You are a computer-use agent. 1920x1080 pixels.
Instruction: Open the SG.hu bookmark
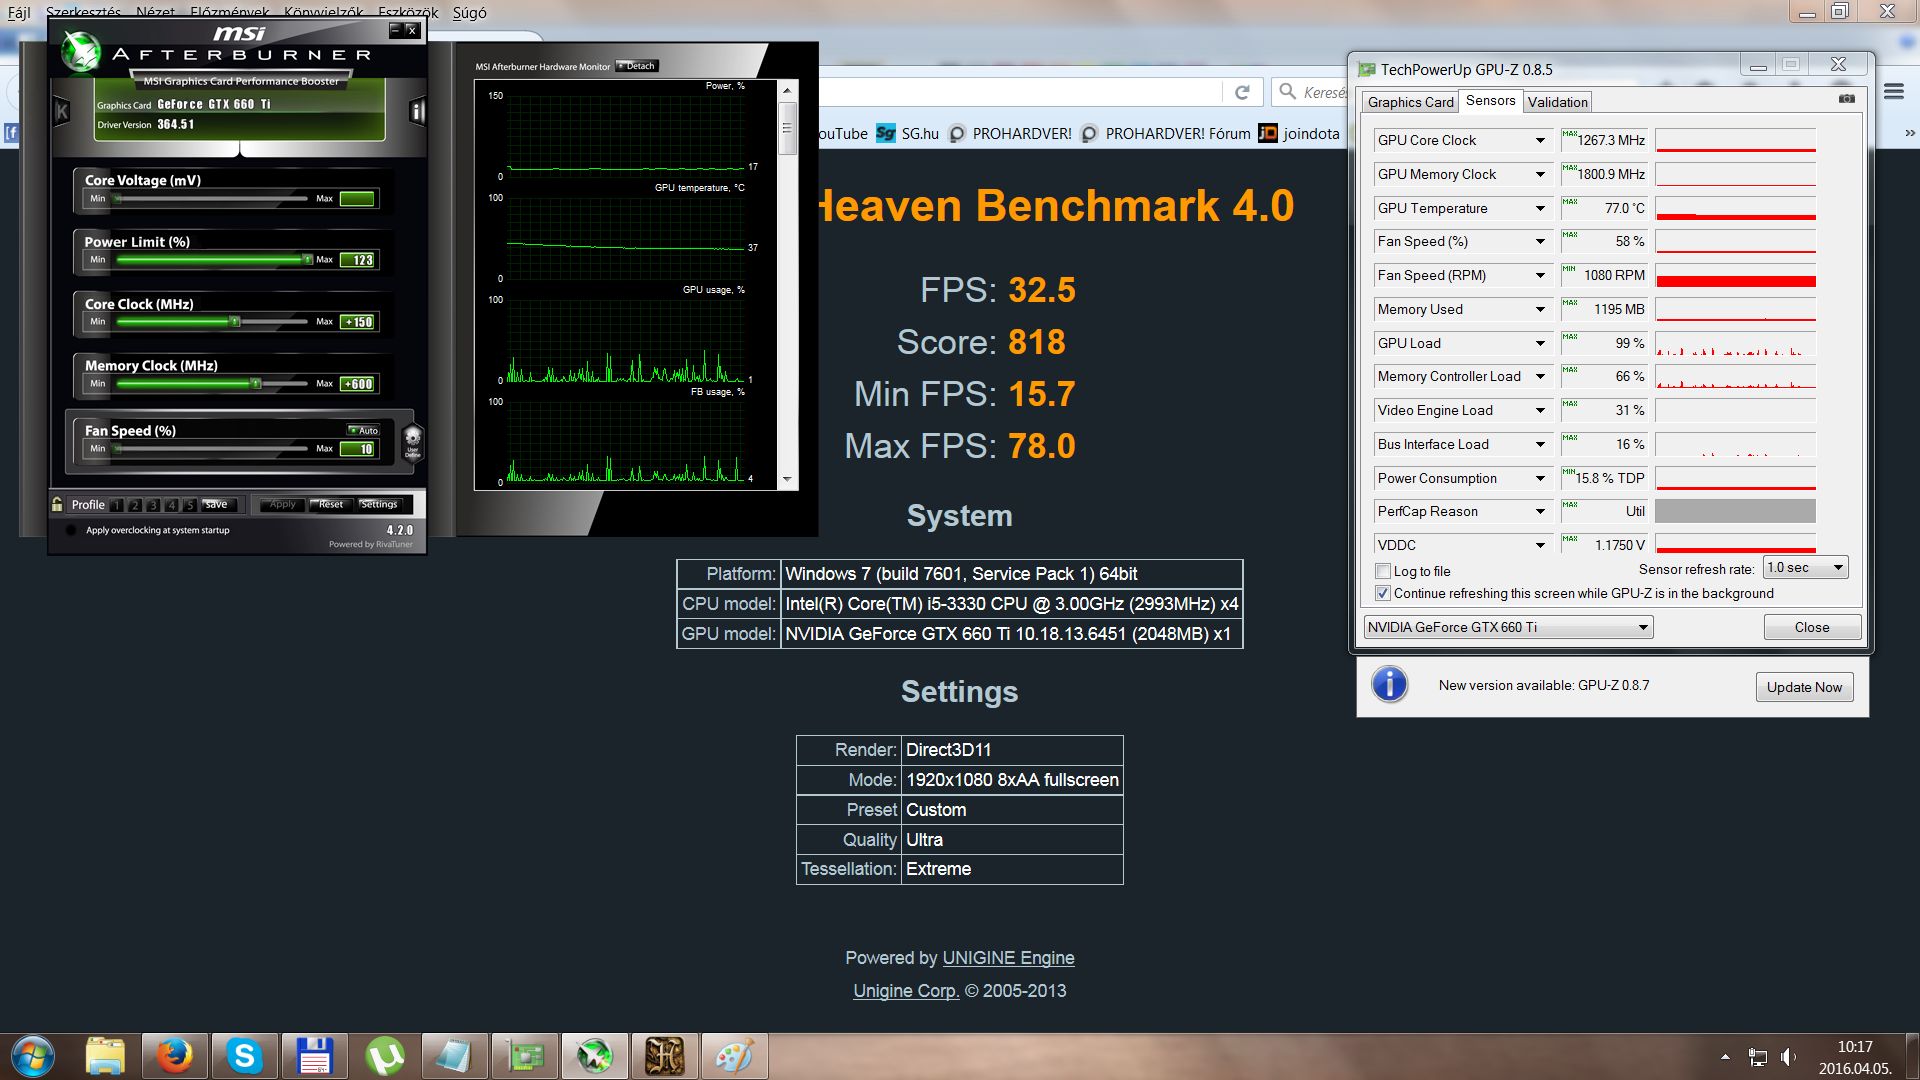(907, 133)
